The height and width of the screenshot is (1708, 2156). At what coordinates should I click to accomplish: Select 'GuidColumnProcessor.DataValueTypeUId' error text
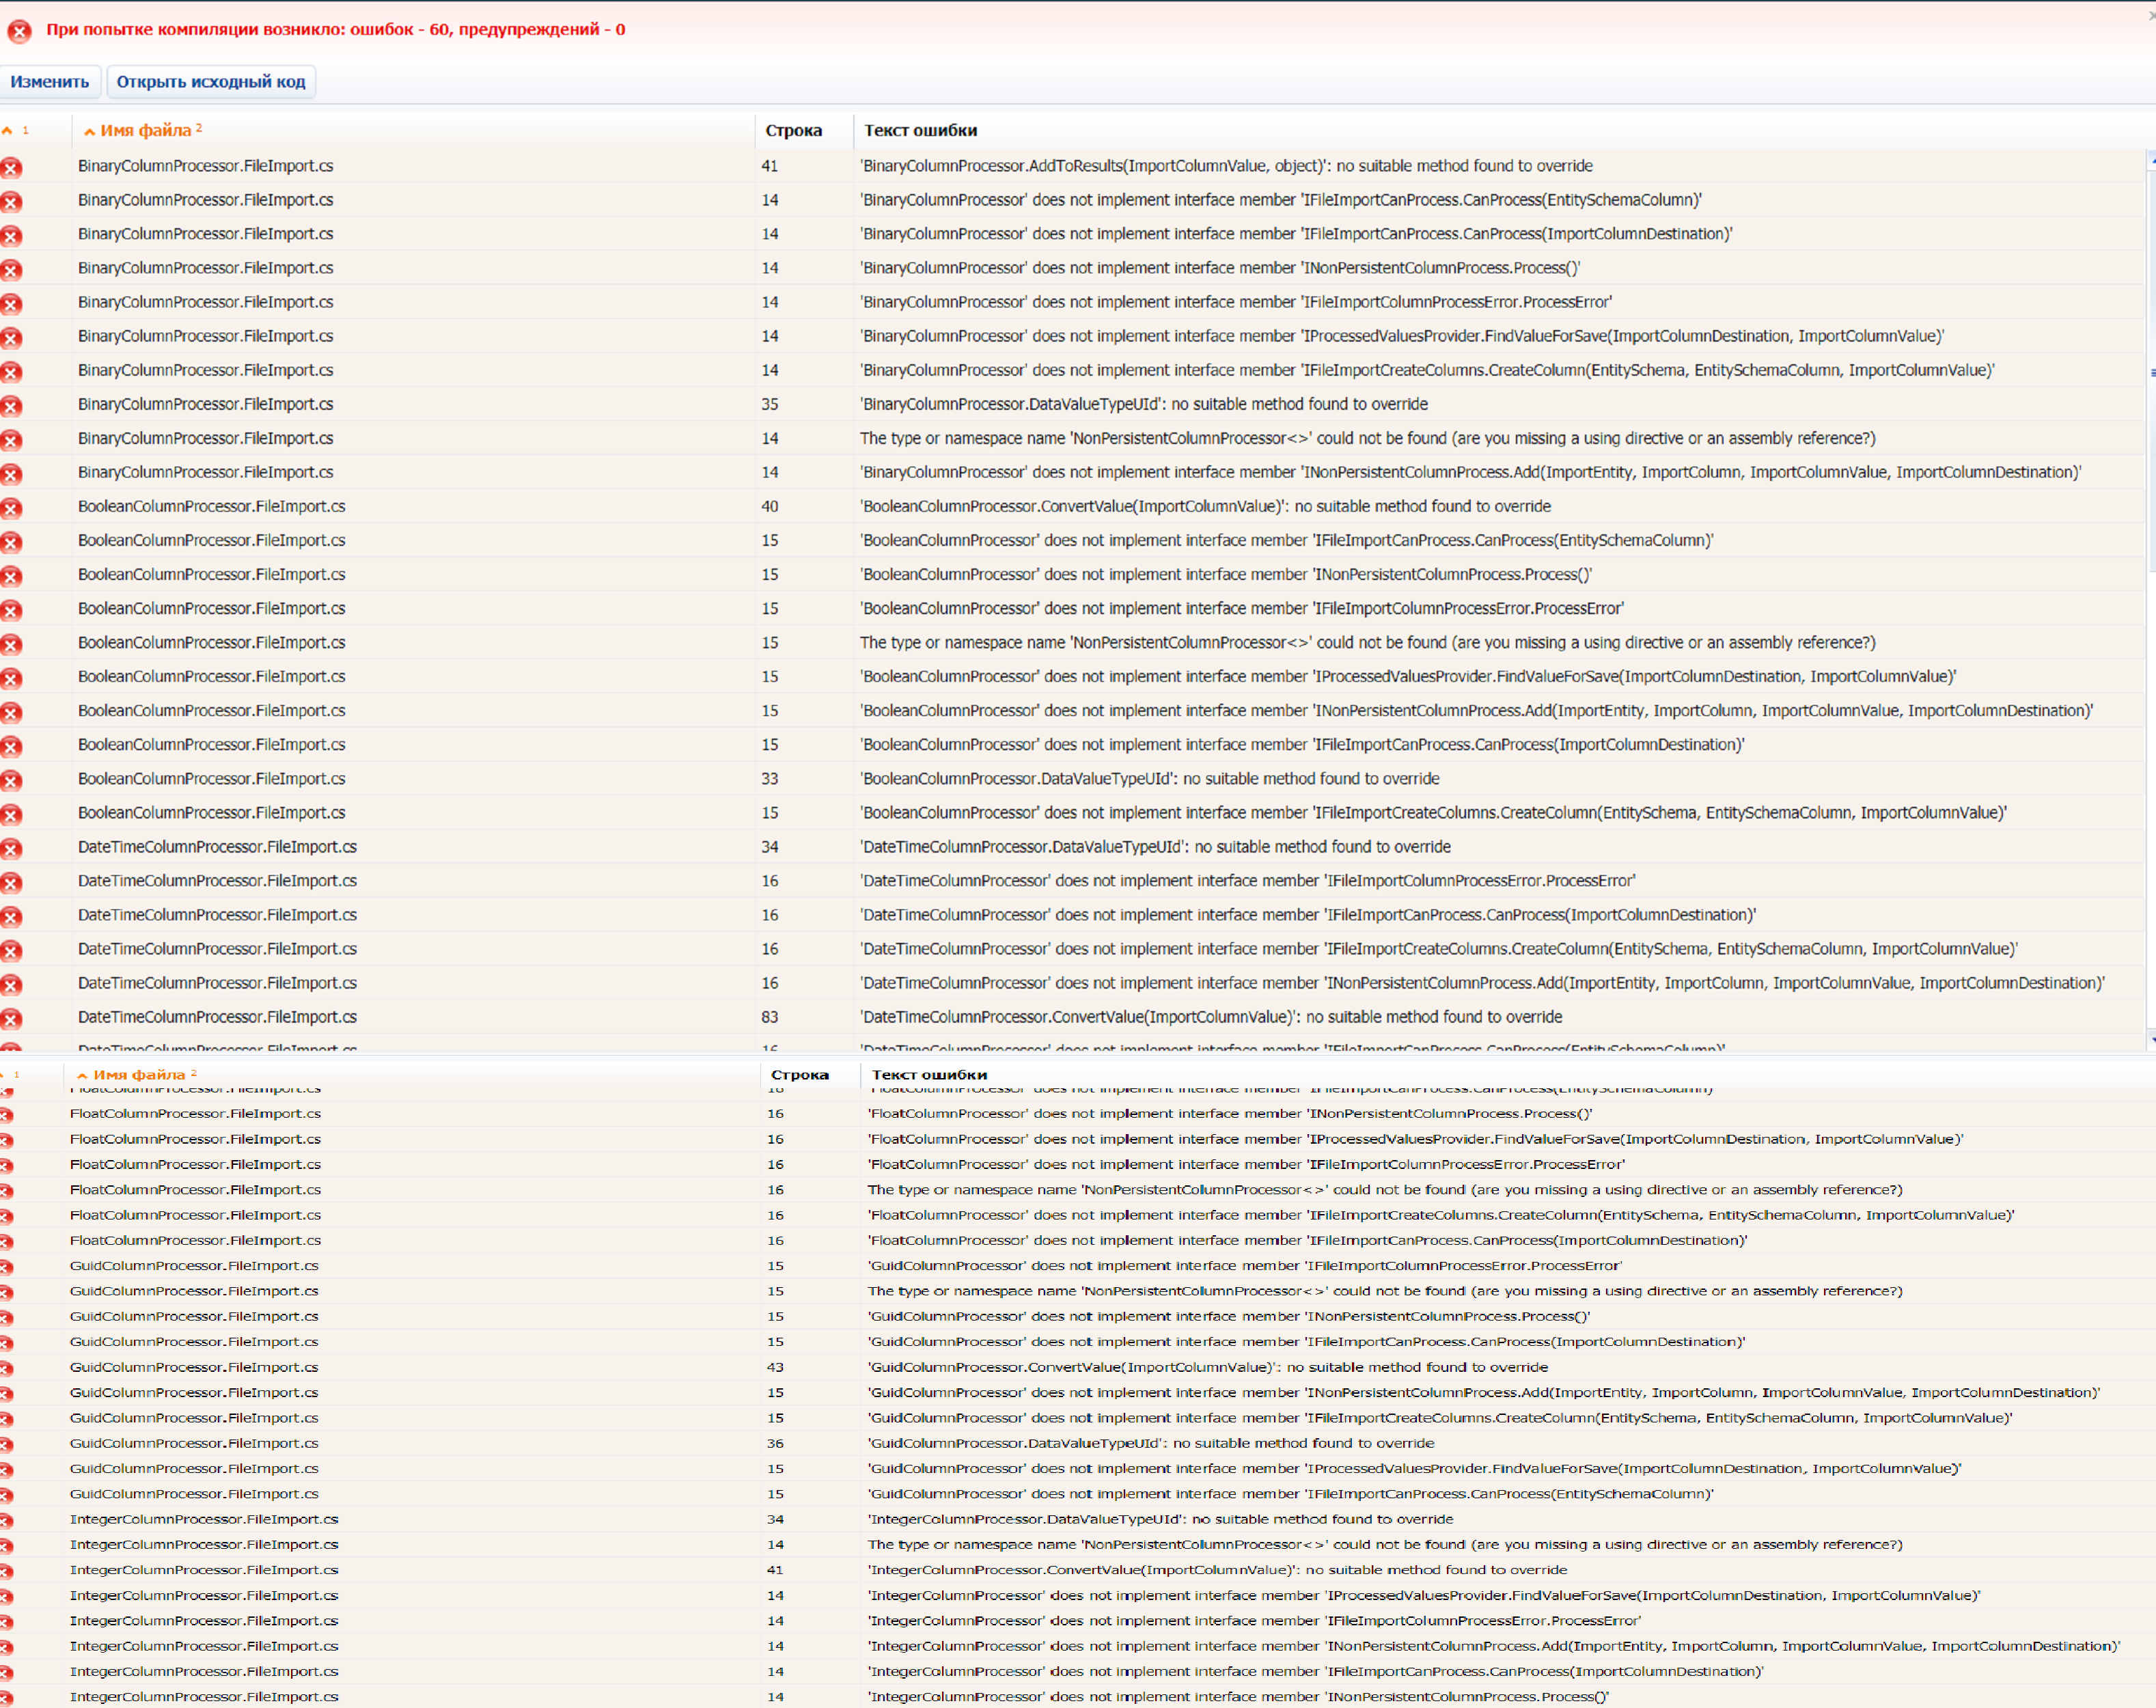(1150, 1443)
